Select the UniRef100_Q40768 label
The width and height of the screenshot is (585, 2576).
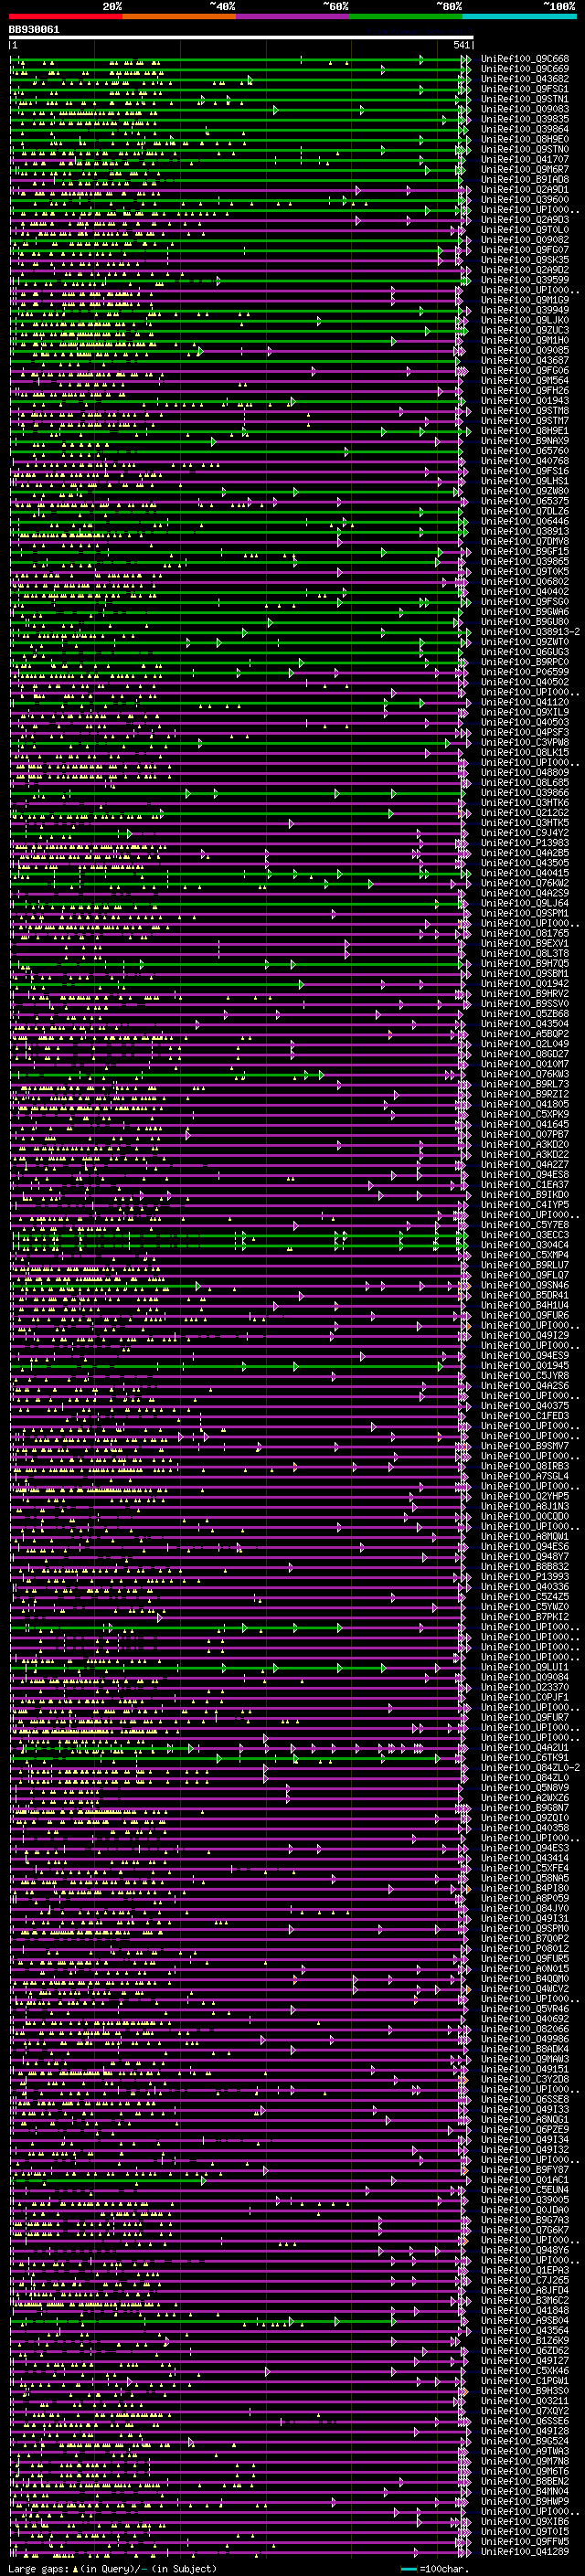[525, 461]
